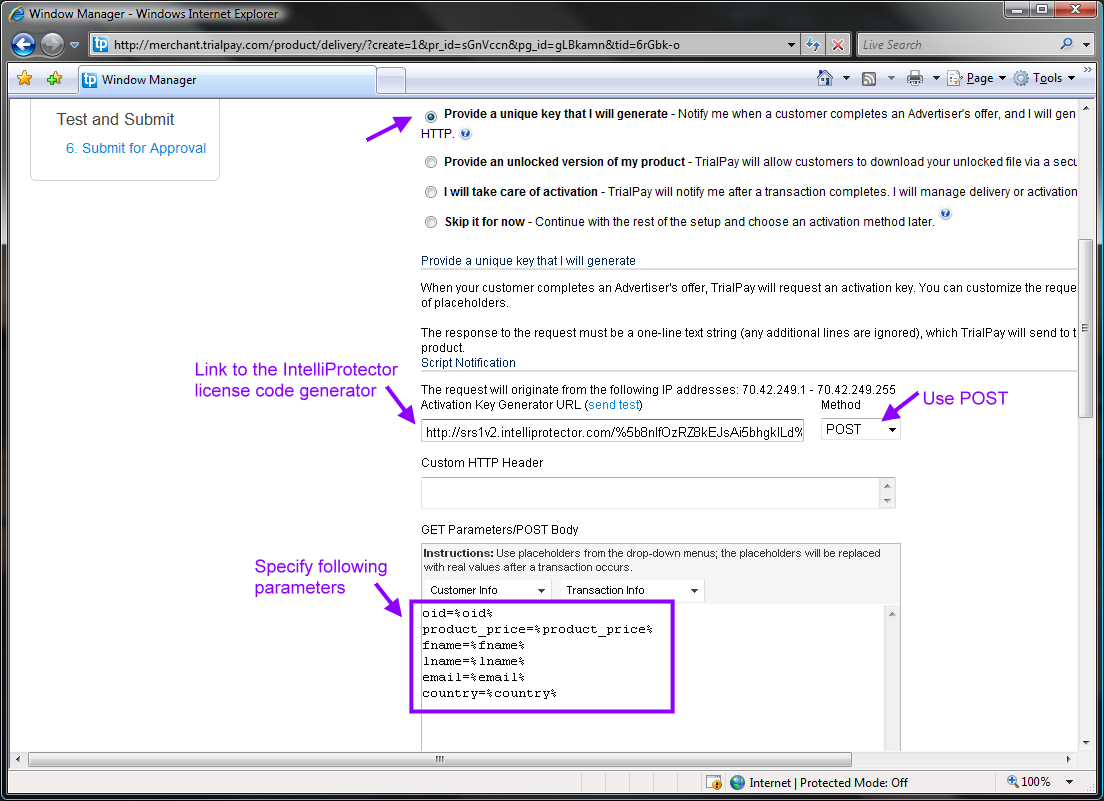Image resolution: width=1104 pixels, height=801 pixels.
Task: Select the Window Manager tab
Action: pos(227,80)
